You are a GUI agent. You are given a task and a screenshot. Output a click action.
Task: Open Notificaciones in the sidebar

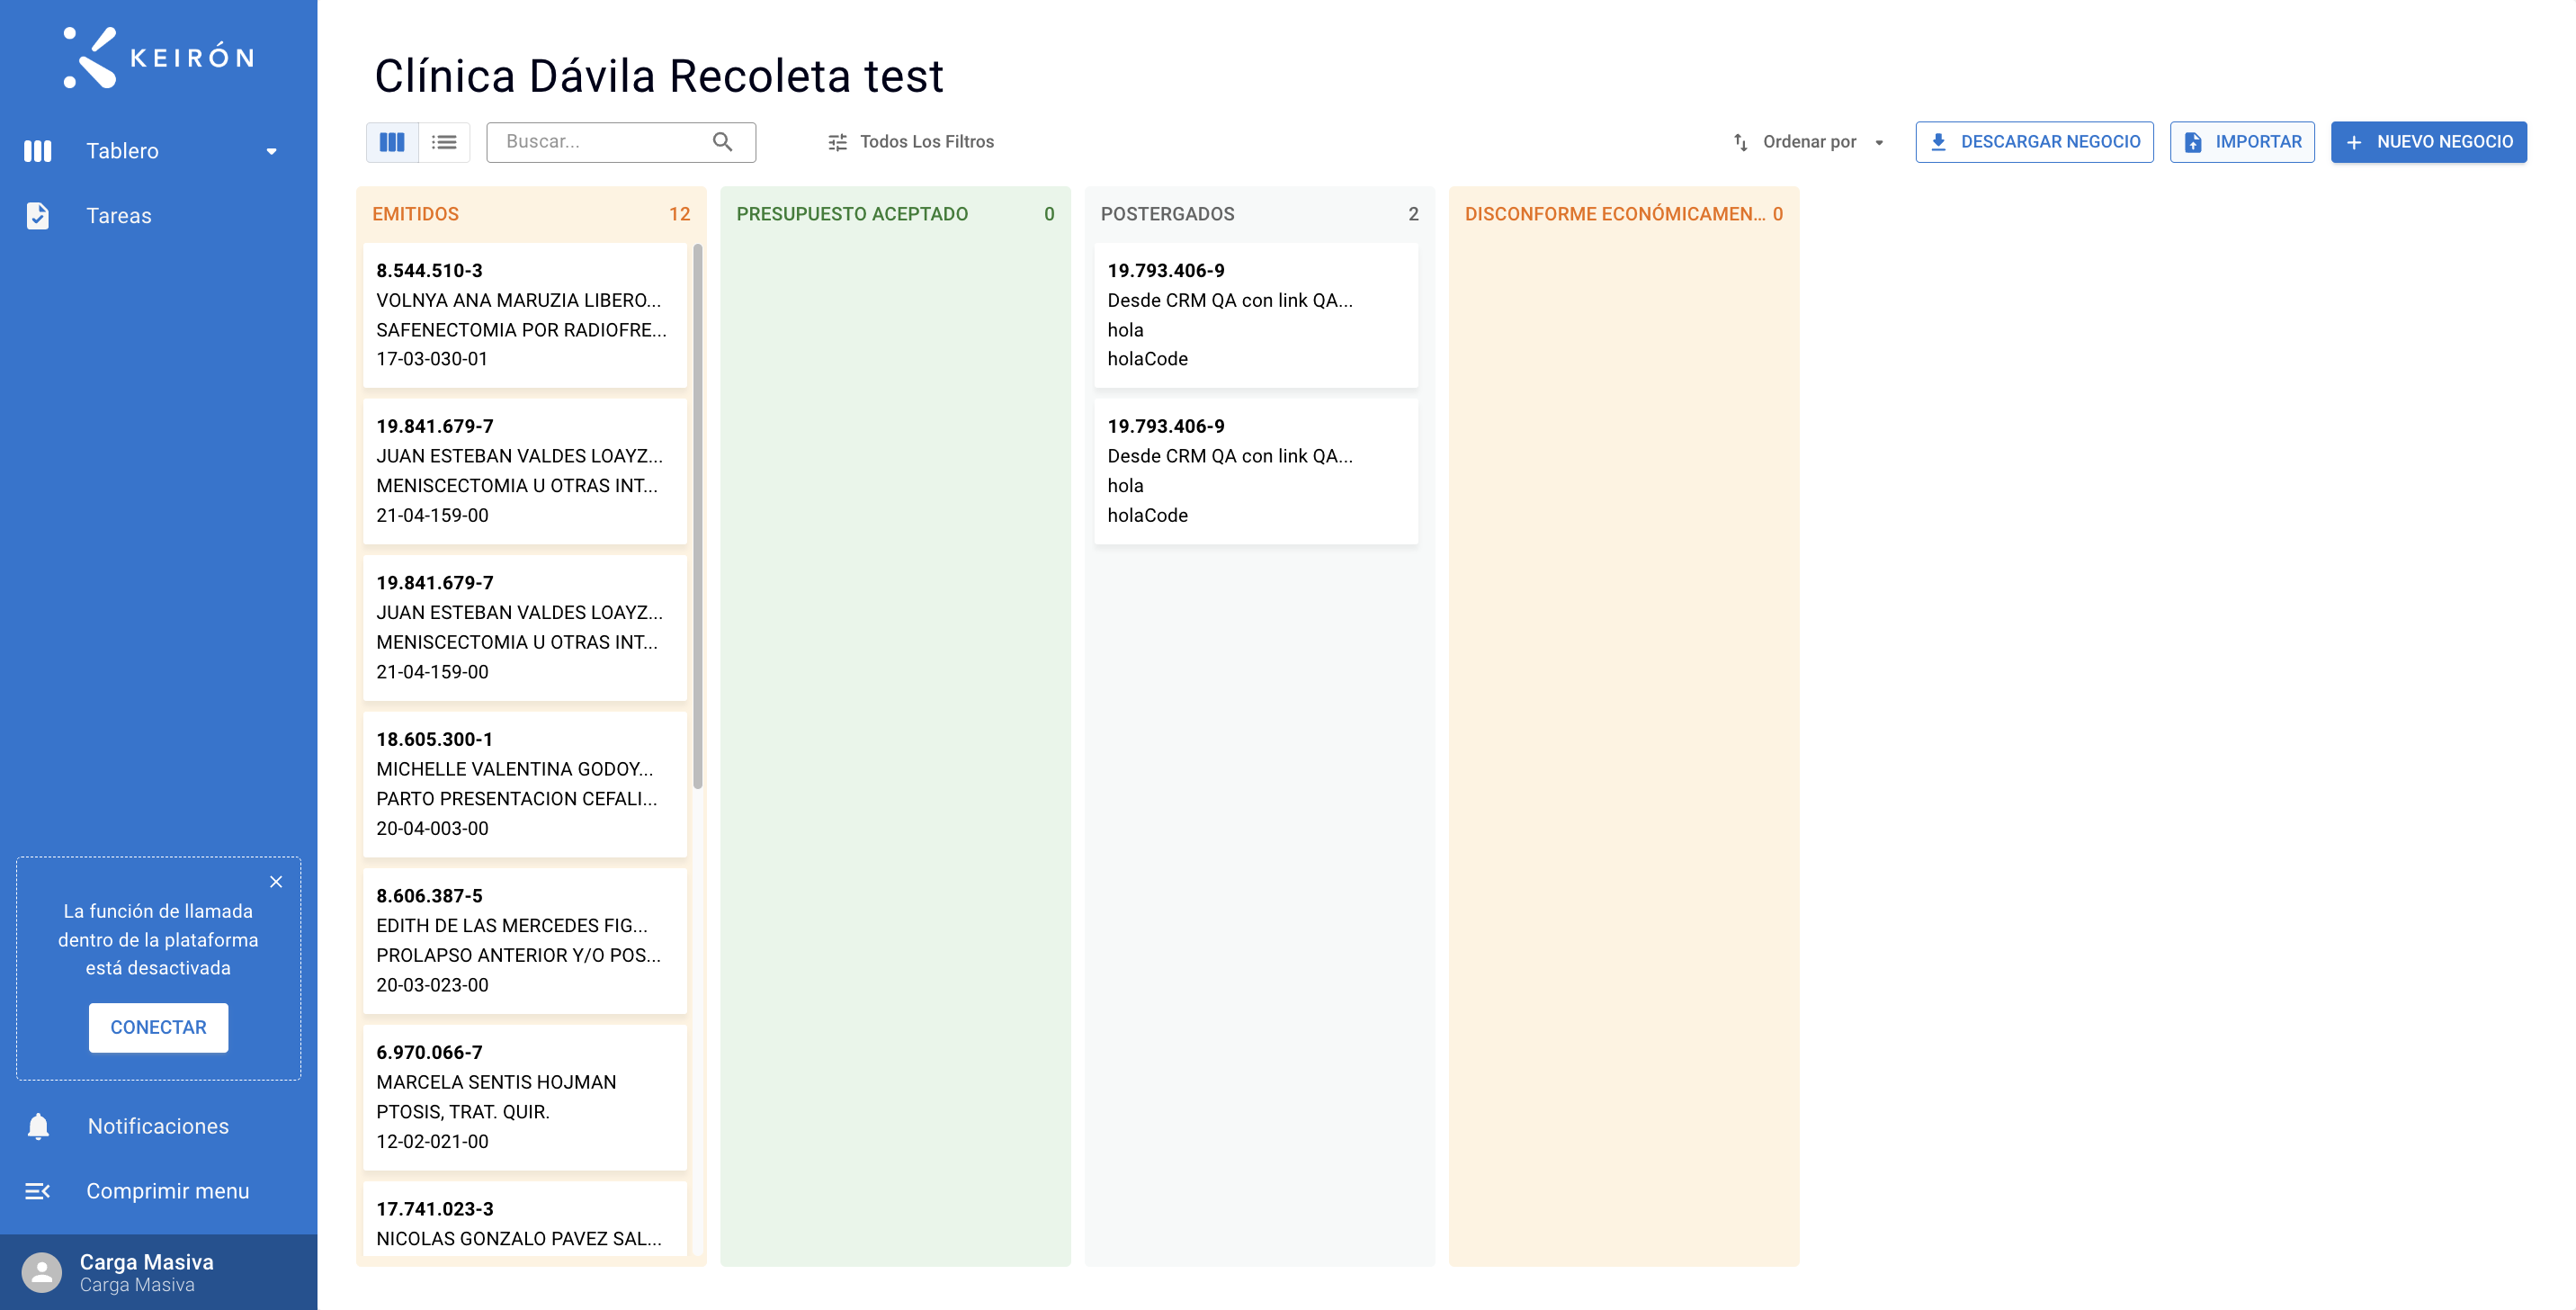(158, 1126)
